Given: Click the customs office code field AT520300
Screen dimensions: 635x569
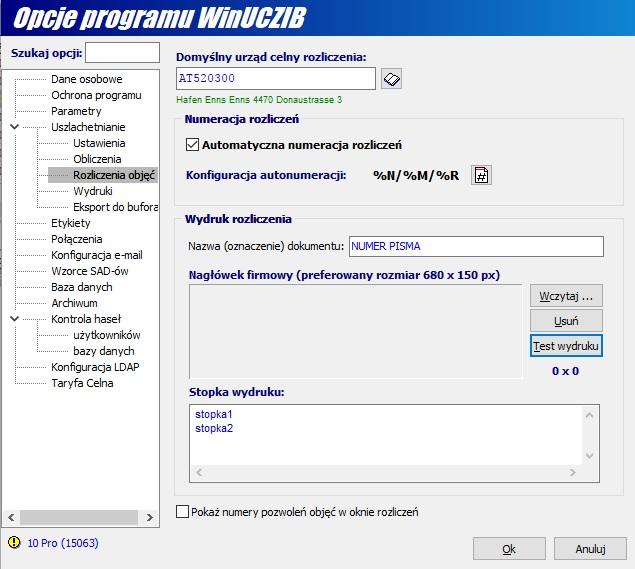Looking at the screenshot, I should (276, 78).
